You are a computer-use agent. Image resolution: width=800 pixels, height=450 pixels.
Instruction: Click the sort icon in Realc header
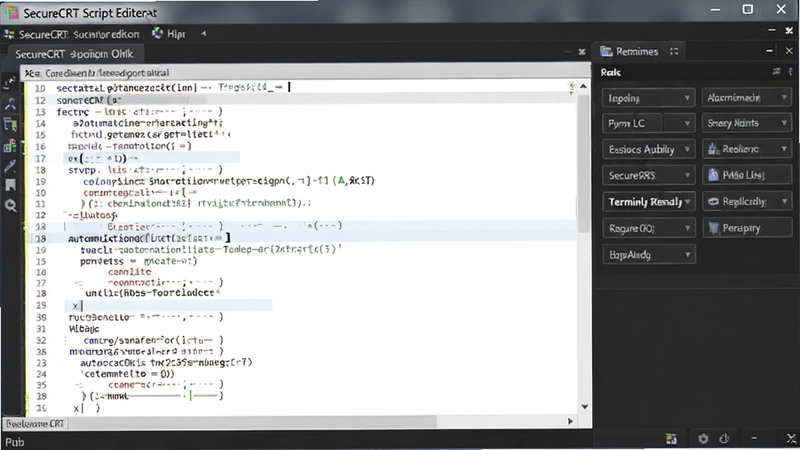coord(777,72)
